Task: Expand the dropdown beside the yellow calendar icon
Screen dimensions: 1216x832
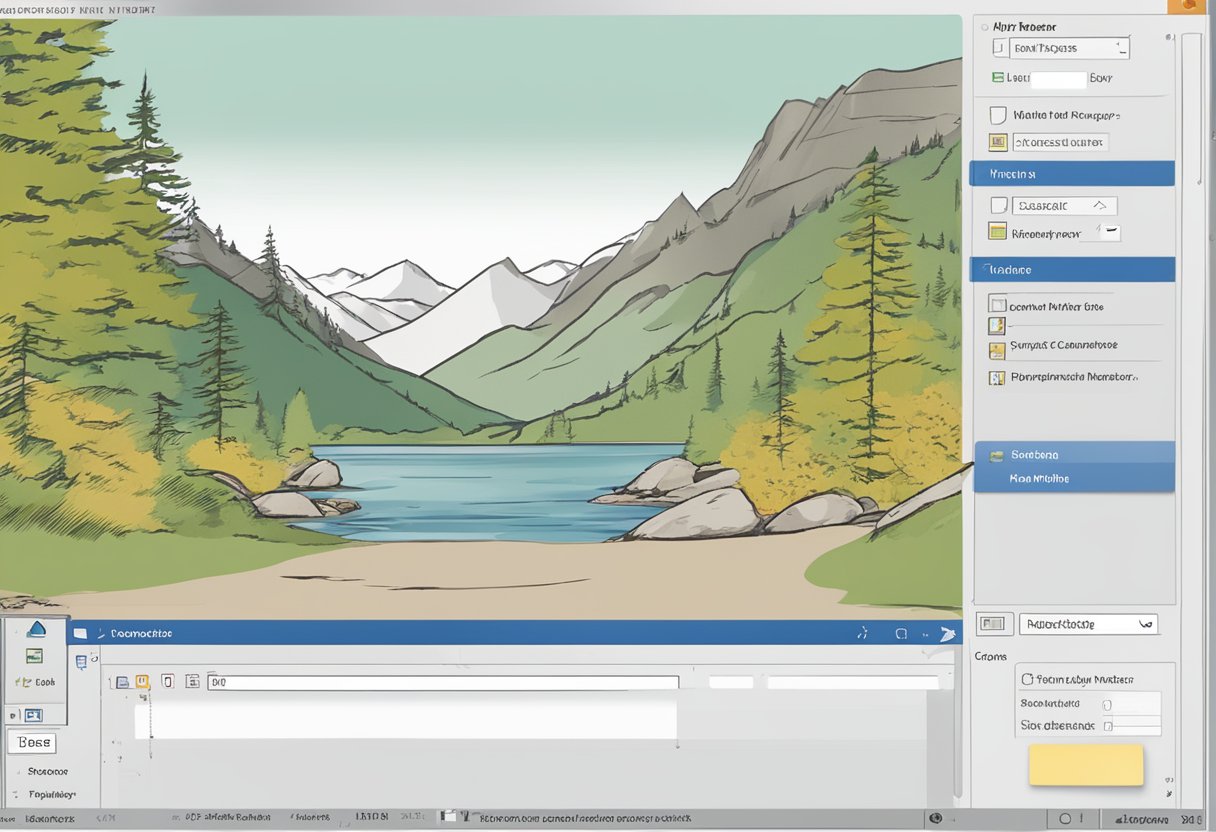Action: point(1109,231)
